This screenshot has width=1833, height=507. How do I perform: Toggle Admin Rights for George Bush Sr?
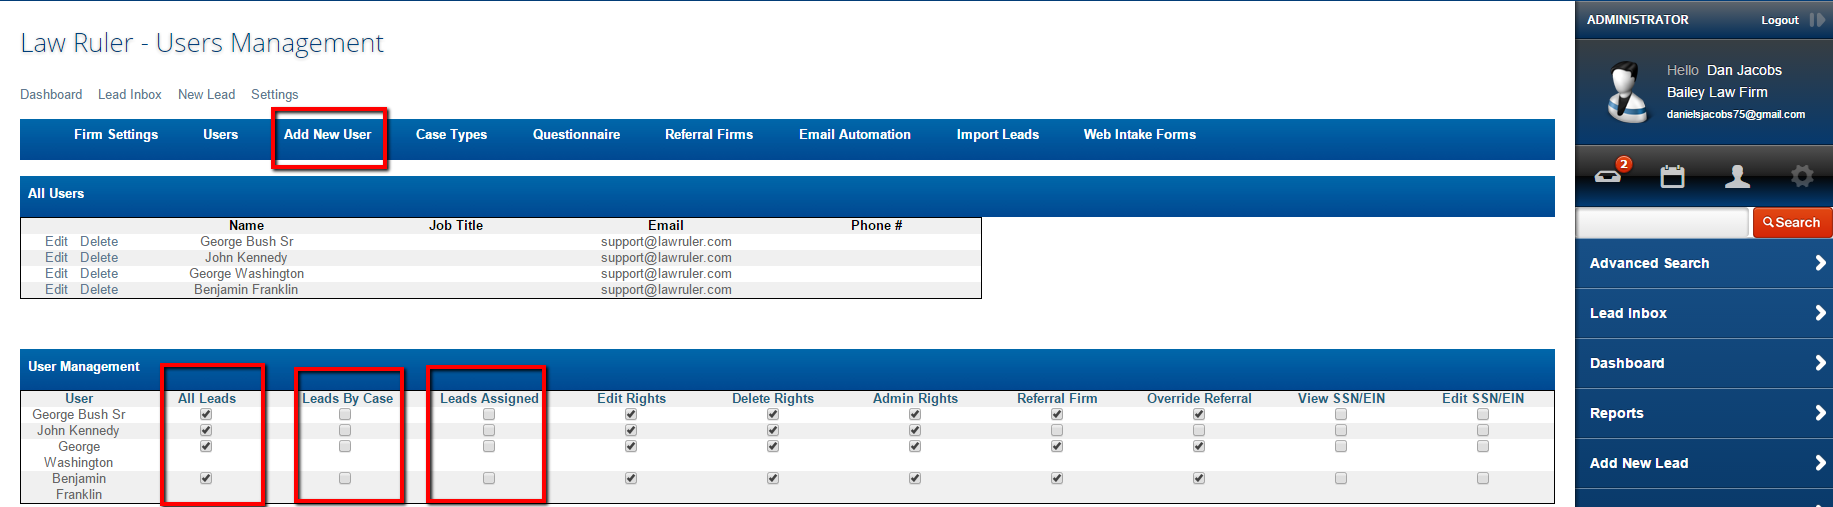pyautogui.click(x=915, y=414)
